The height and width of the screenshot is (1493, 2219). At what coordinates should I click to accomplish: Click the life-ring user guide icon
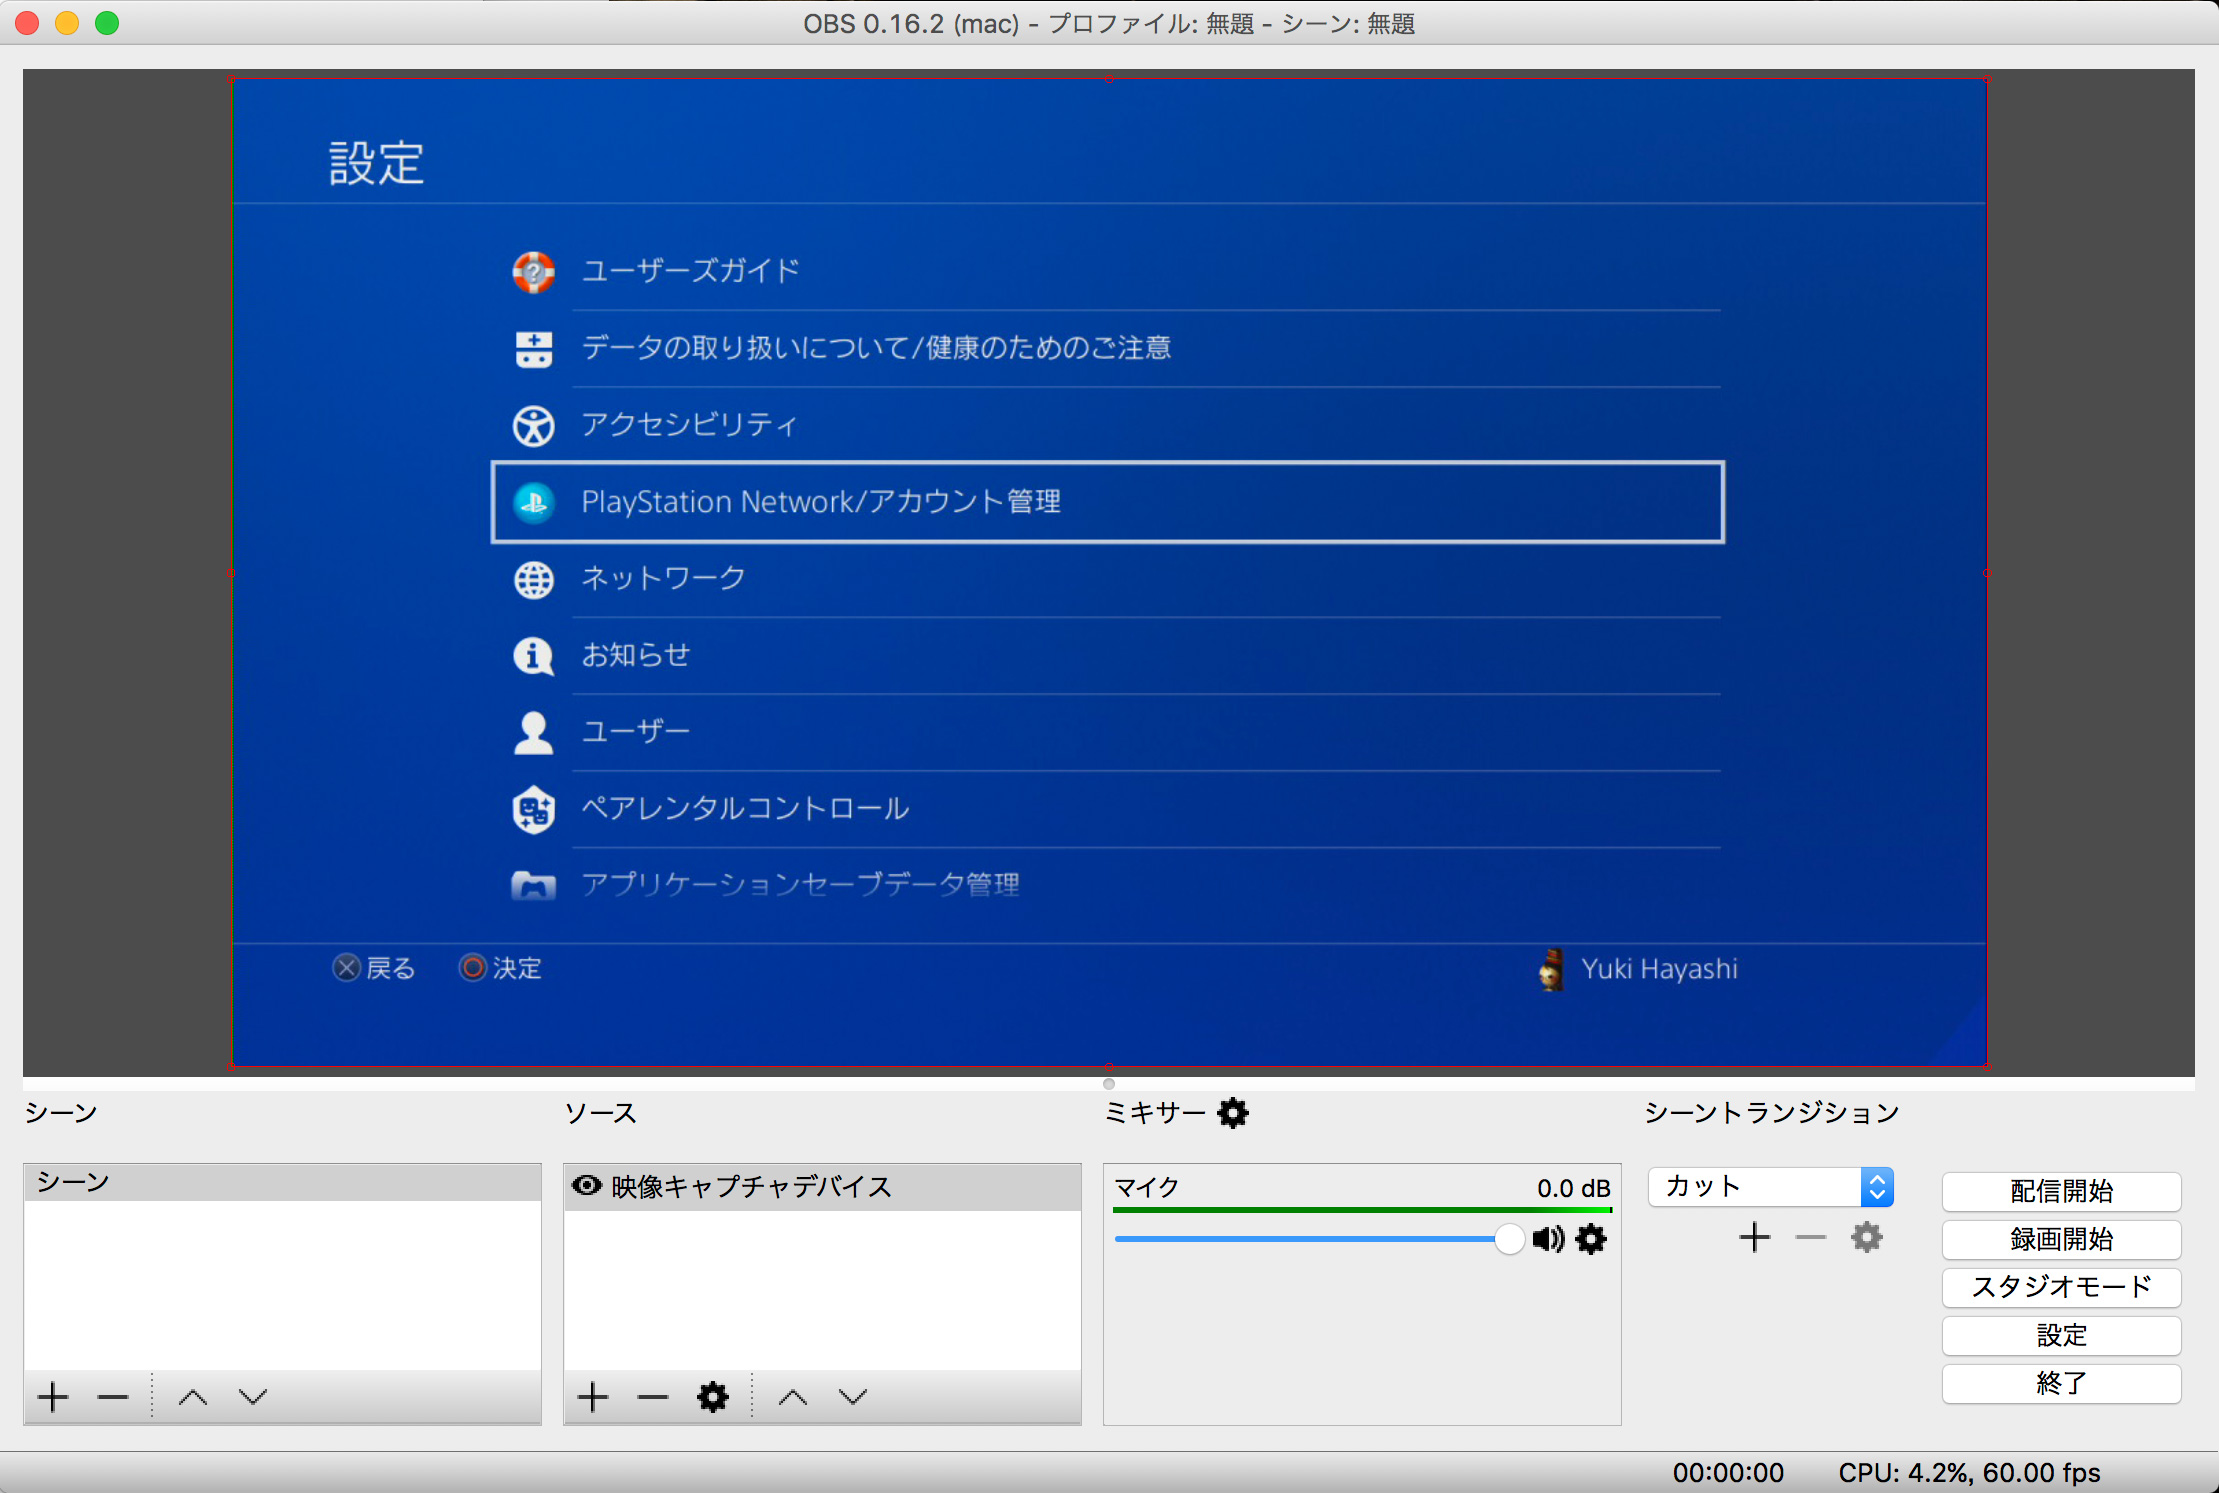click(534, 271)
